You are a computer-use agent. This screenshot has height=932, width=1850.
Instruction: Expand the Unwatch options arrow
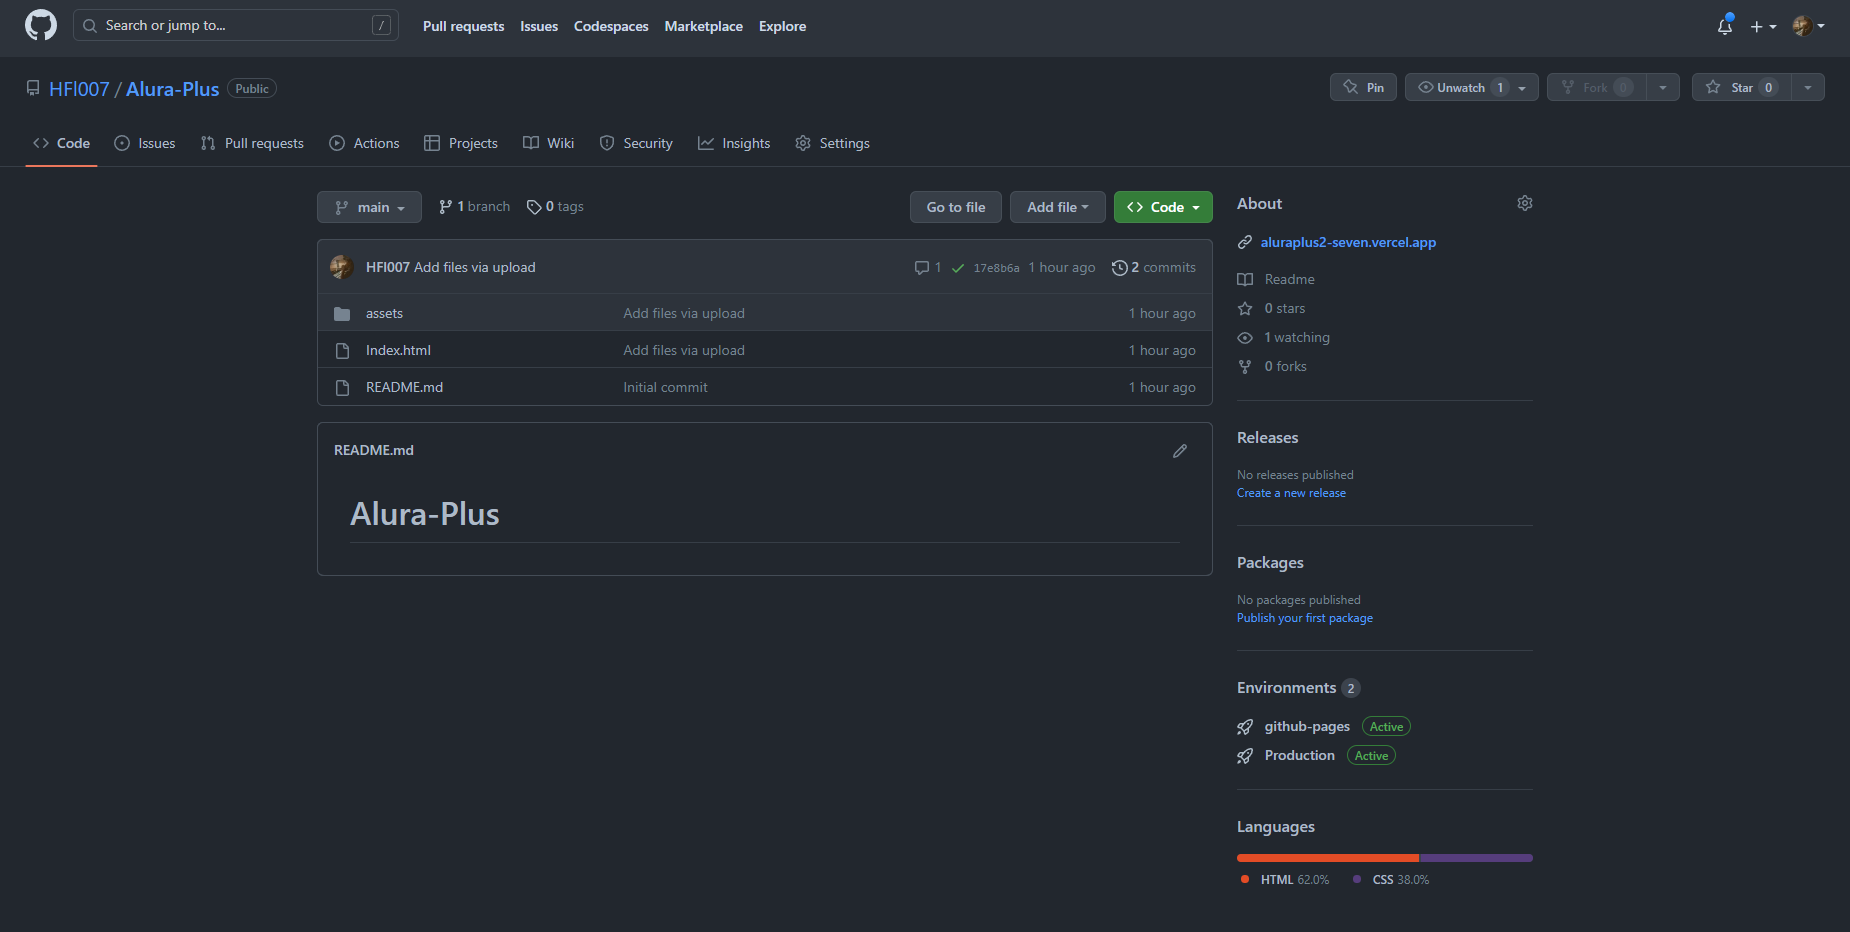(1524, 87)
